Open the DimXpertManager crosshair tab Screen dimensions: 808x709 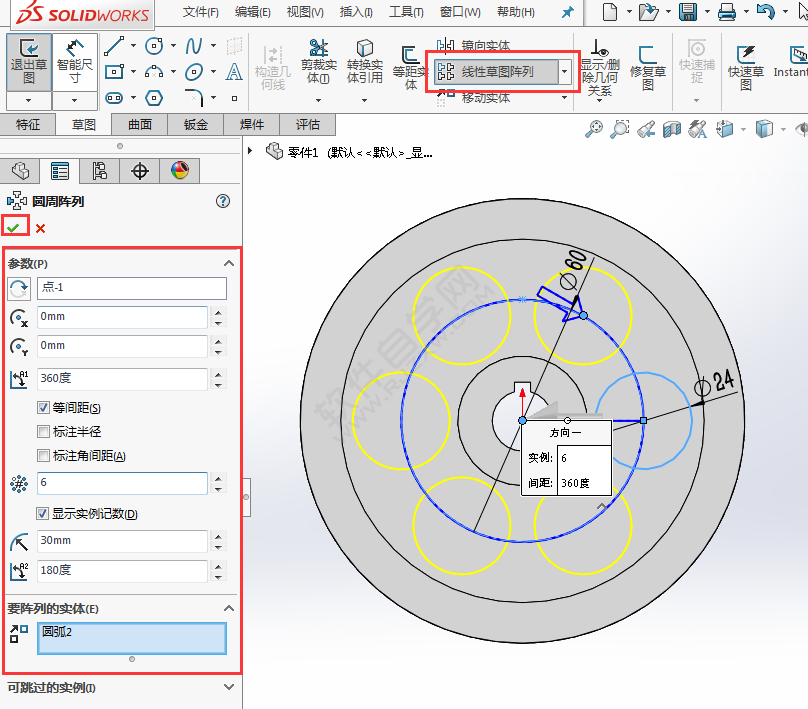click(x=140, y=171)
